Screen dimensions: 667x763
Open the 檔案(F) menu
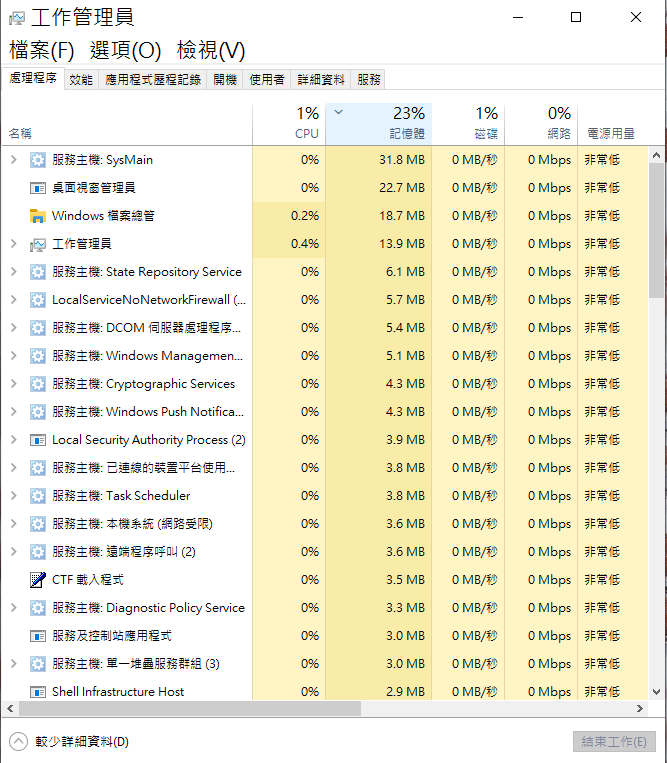[x=41, y=51]
